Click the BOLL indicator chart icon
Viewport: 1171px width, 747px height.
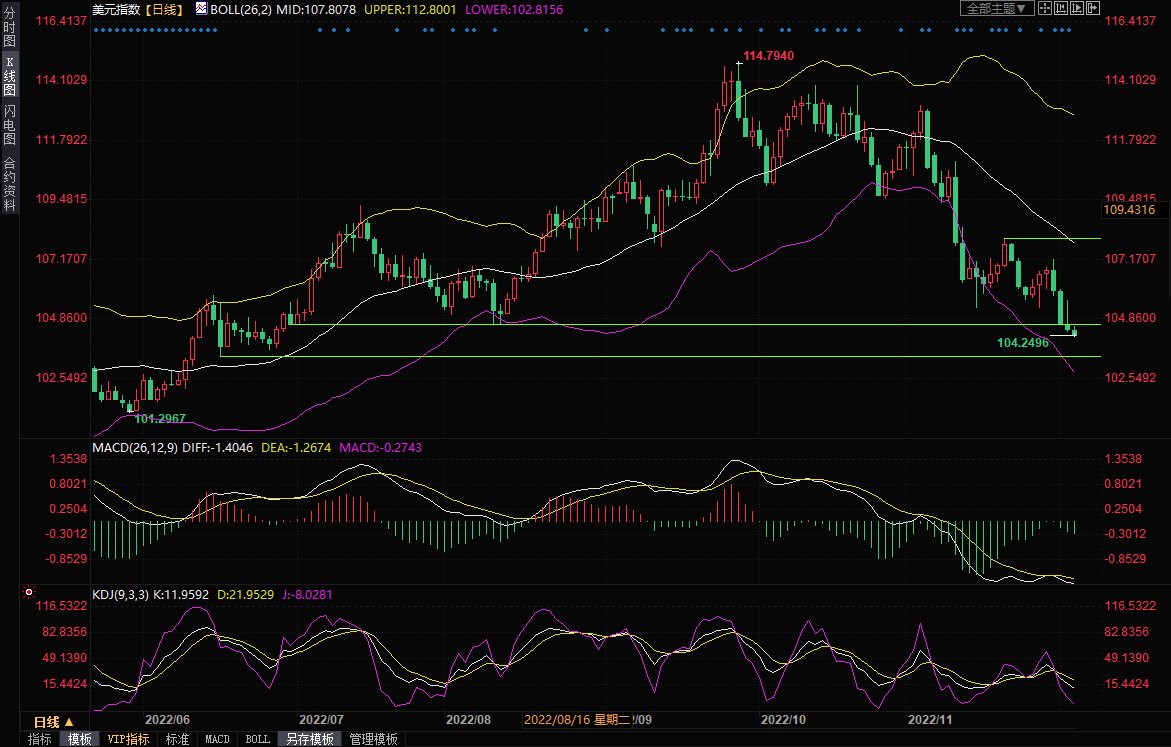(201, 8)
